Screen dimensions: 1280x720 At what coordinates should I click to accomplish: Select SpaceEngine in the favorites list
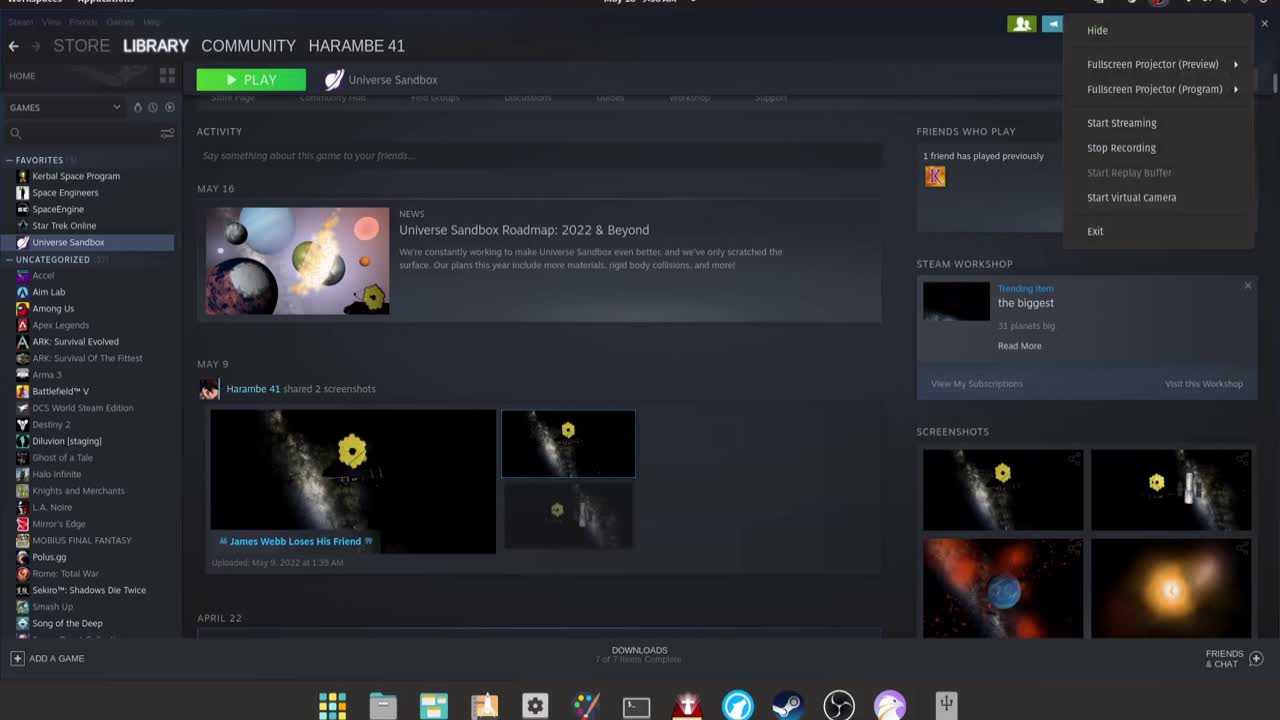58,209
